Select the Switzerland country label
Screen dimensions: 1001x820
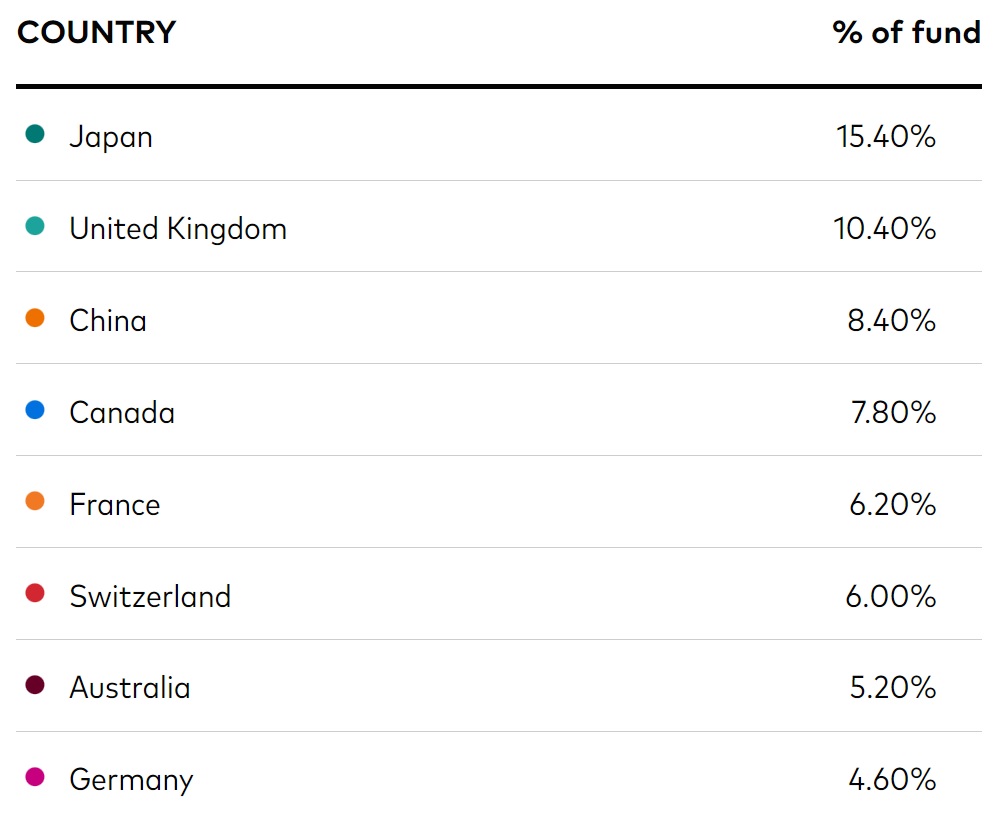pos(150,597)
